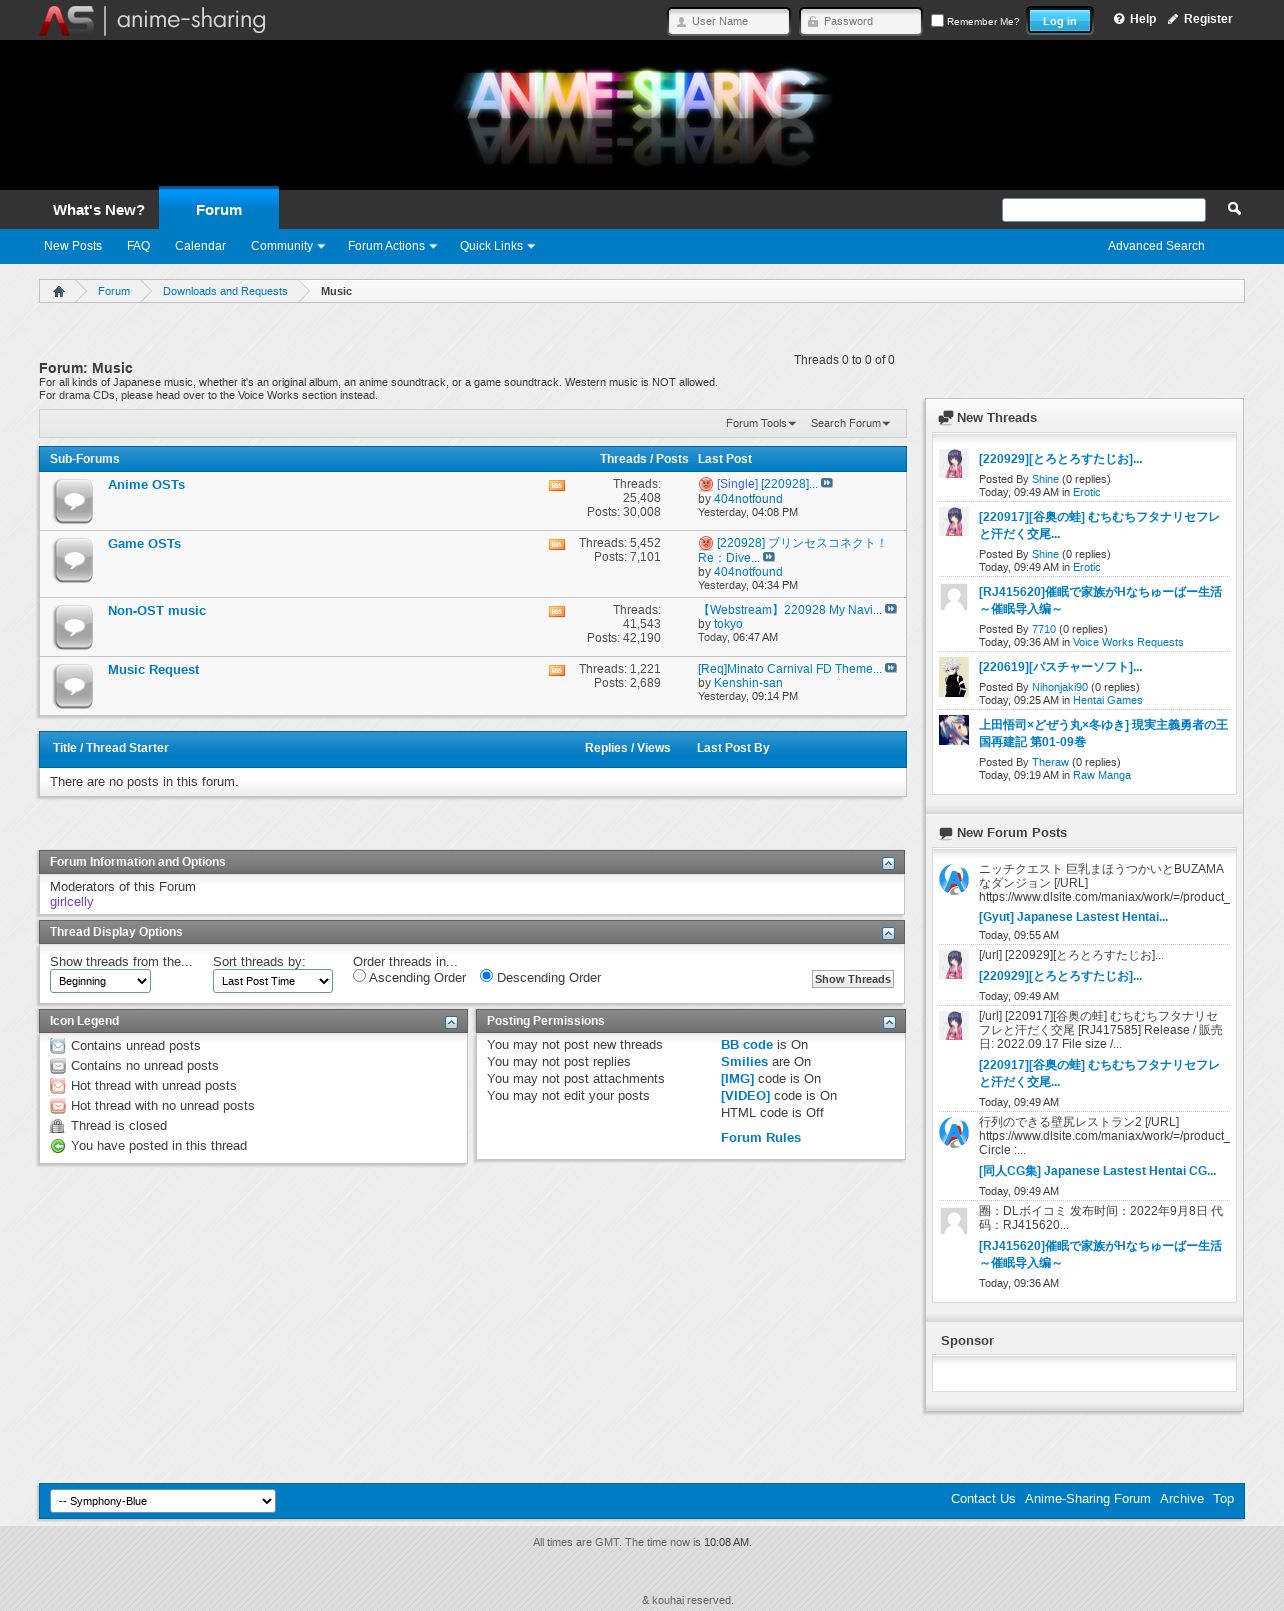Open Advanced Search link

(x=1156, y=246)
